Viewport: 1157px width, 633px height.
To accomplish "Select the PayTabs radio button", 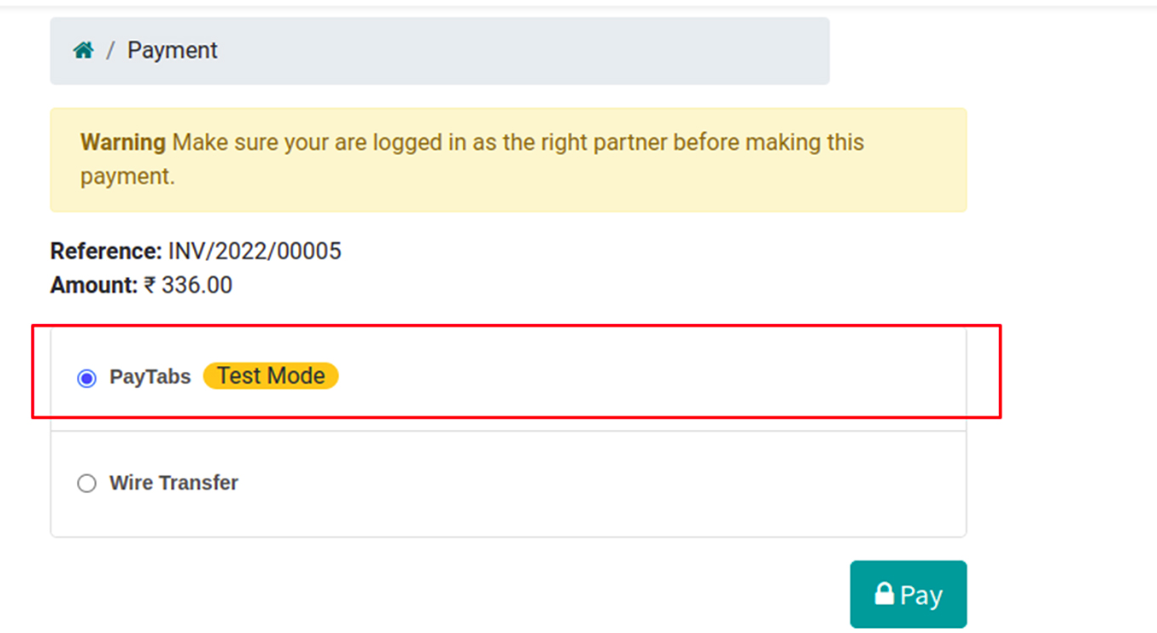I will [87, 378].
